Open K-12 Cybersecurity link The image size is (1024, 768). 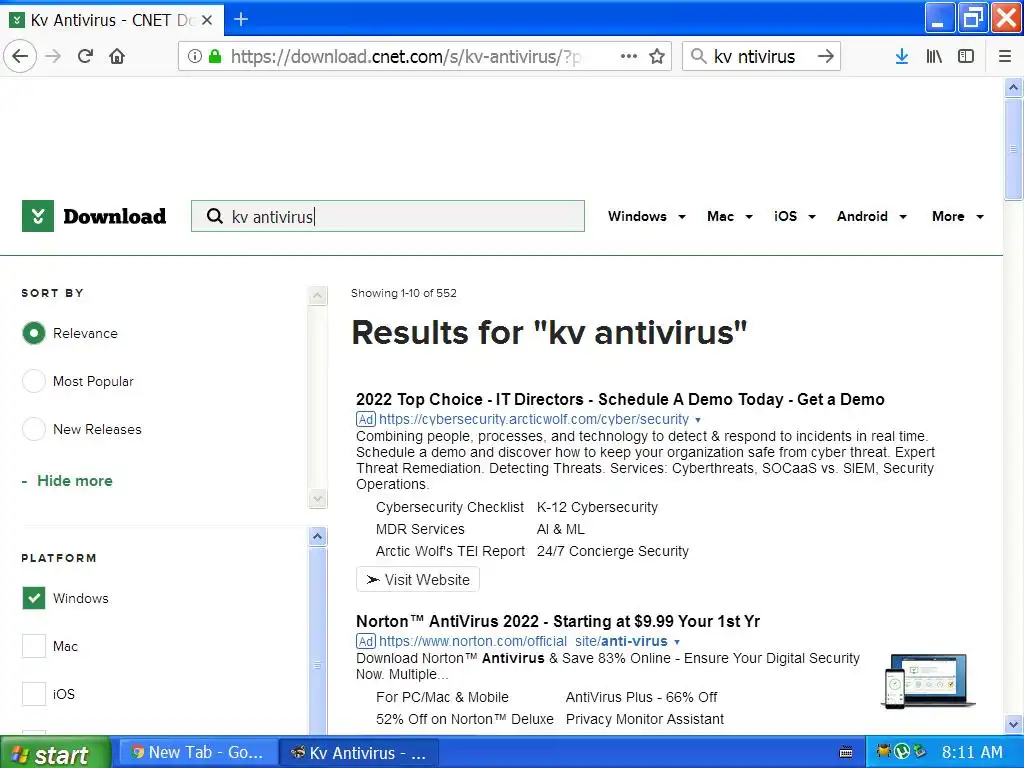[x=597, y=507]
